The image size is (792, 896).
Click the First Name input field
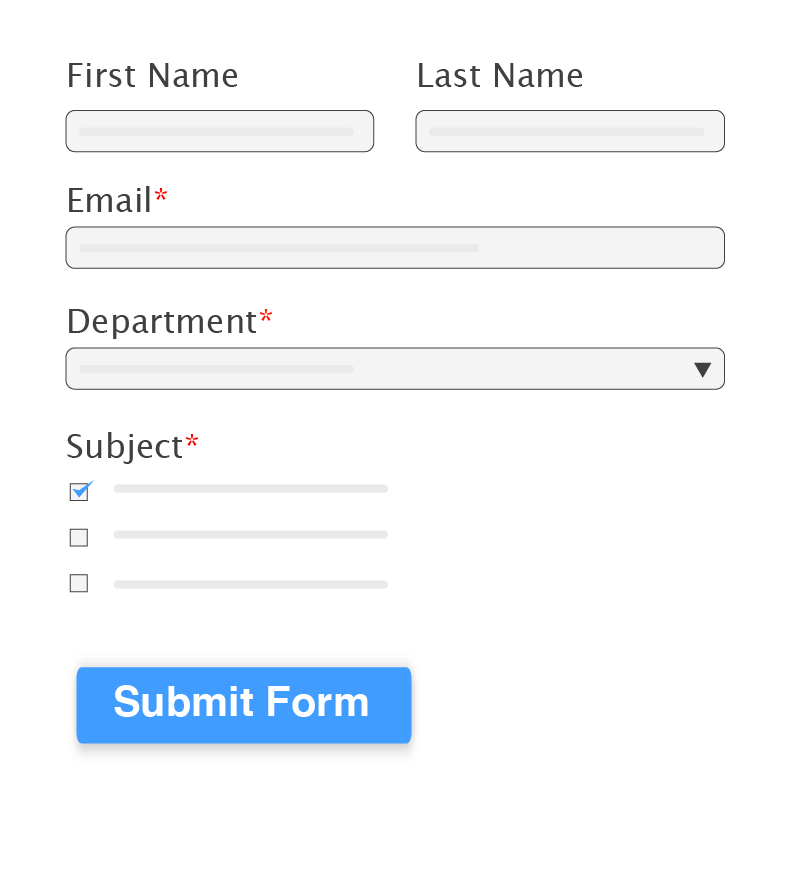pos(219,131)
